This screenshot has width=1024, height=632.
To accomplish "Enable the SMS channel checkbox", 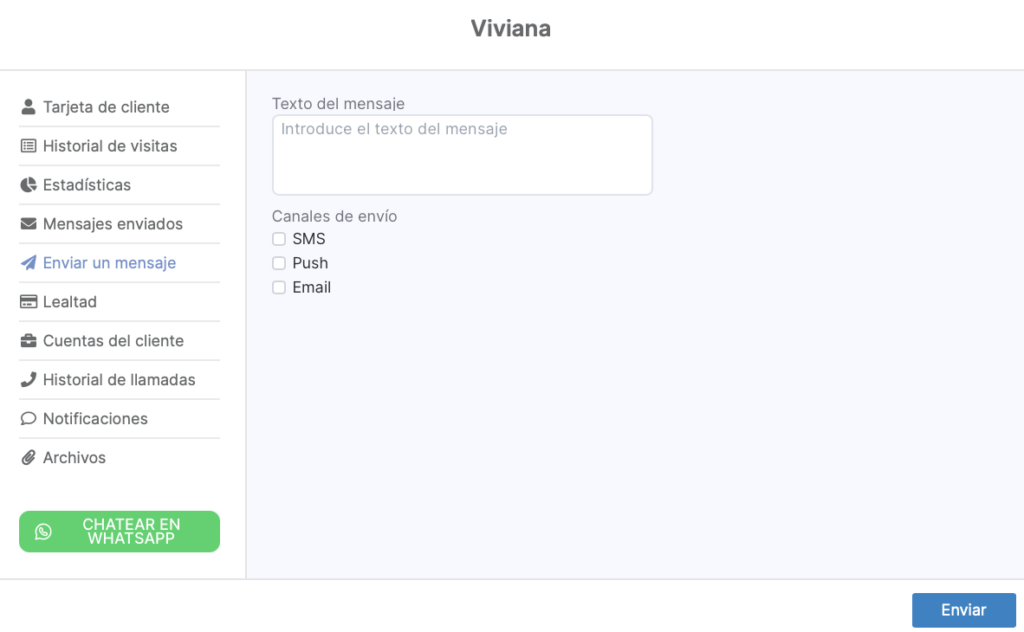I will tap(279, 239).
